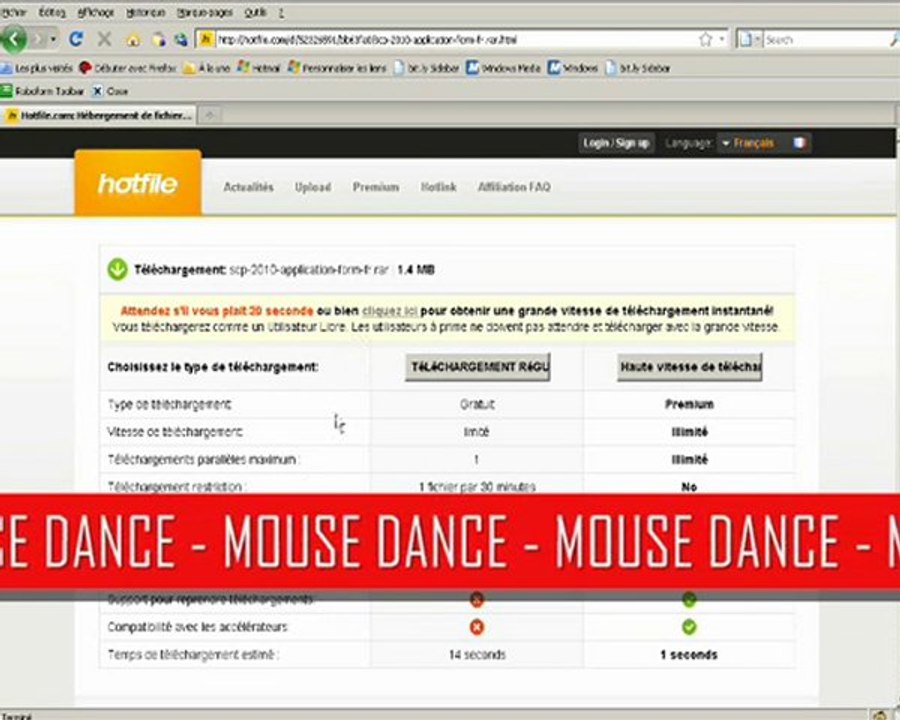This screenshot has width=900, height=720.
Task: Click the 'Gratuit' cell
Action: coord(477,404)
